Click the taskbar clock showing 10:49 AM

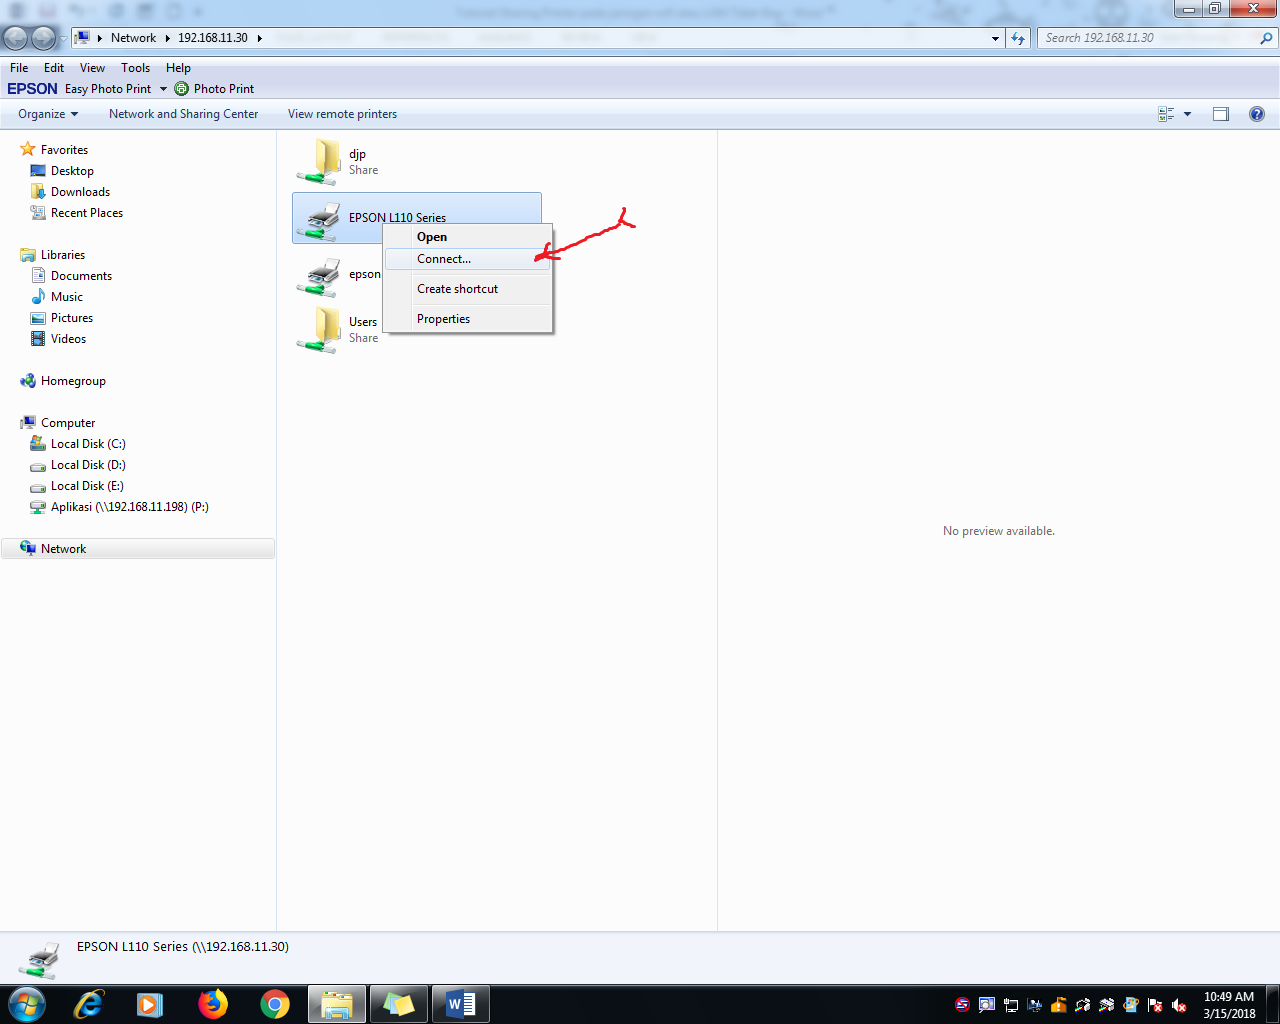pyautogui.click(x=1229, y=1005)
